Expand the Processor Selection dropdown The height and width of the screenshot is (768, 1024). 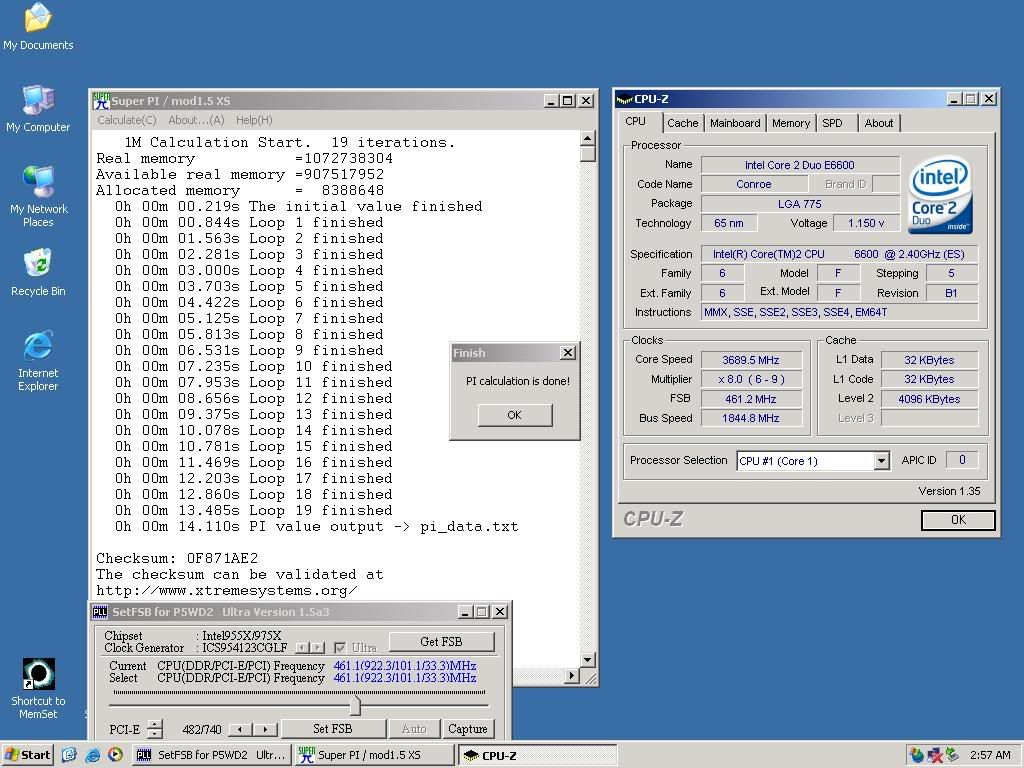coord(881,461)
